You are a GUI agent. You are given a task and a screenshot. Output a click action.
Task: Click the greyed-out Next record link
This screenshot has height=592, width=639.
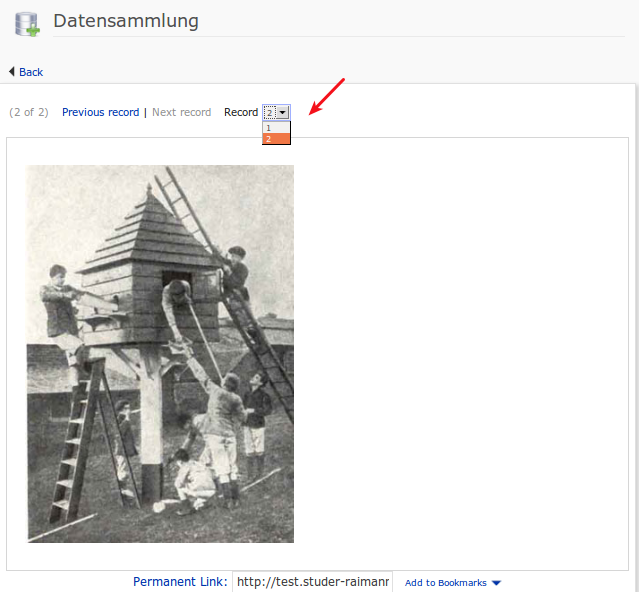pos(181,112)
